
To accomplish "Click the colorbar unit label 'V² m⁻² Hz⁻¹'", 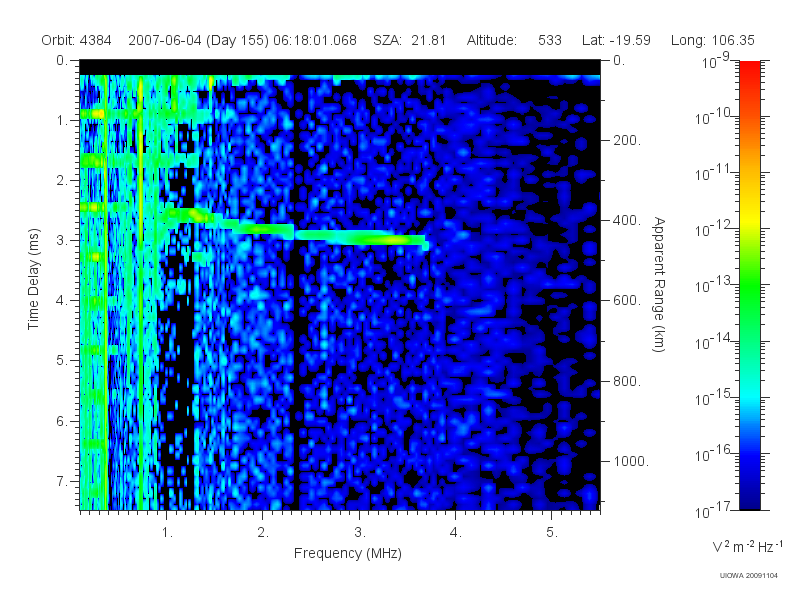I will pyautogui.click(x=747, y=546).
